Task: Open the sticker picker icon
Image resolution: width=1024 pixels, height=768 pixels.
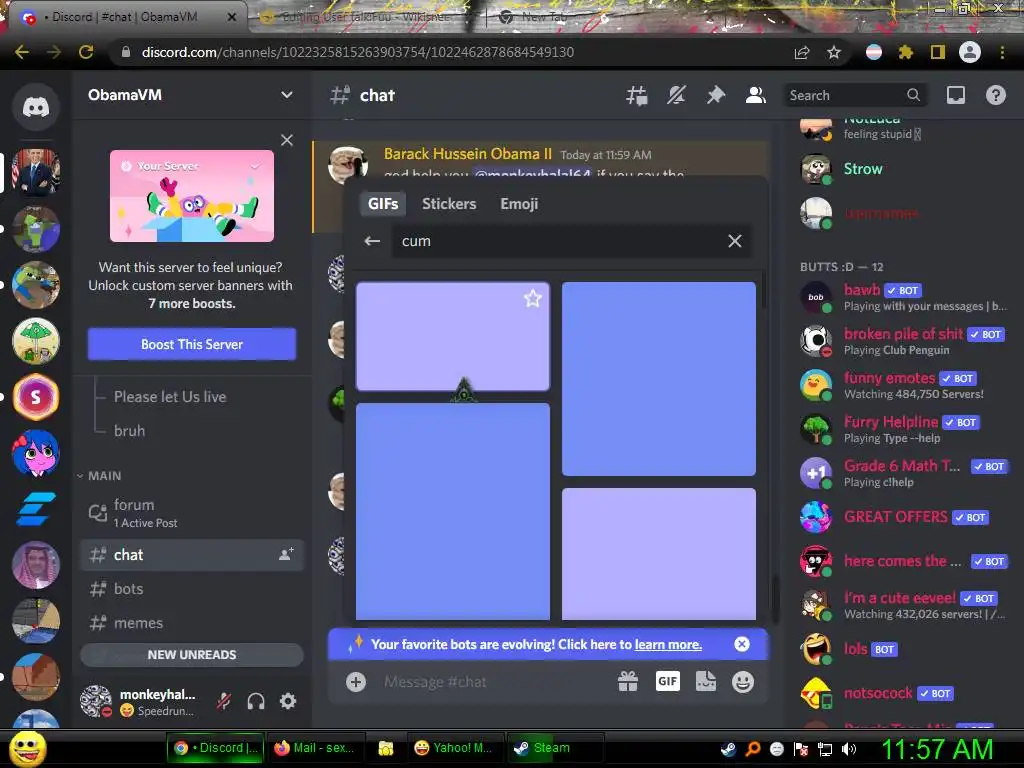Action: click(x=705, y=682)
